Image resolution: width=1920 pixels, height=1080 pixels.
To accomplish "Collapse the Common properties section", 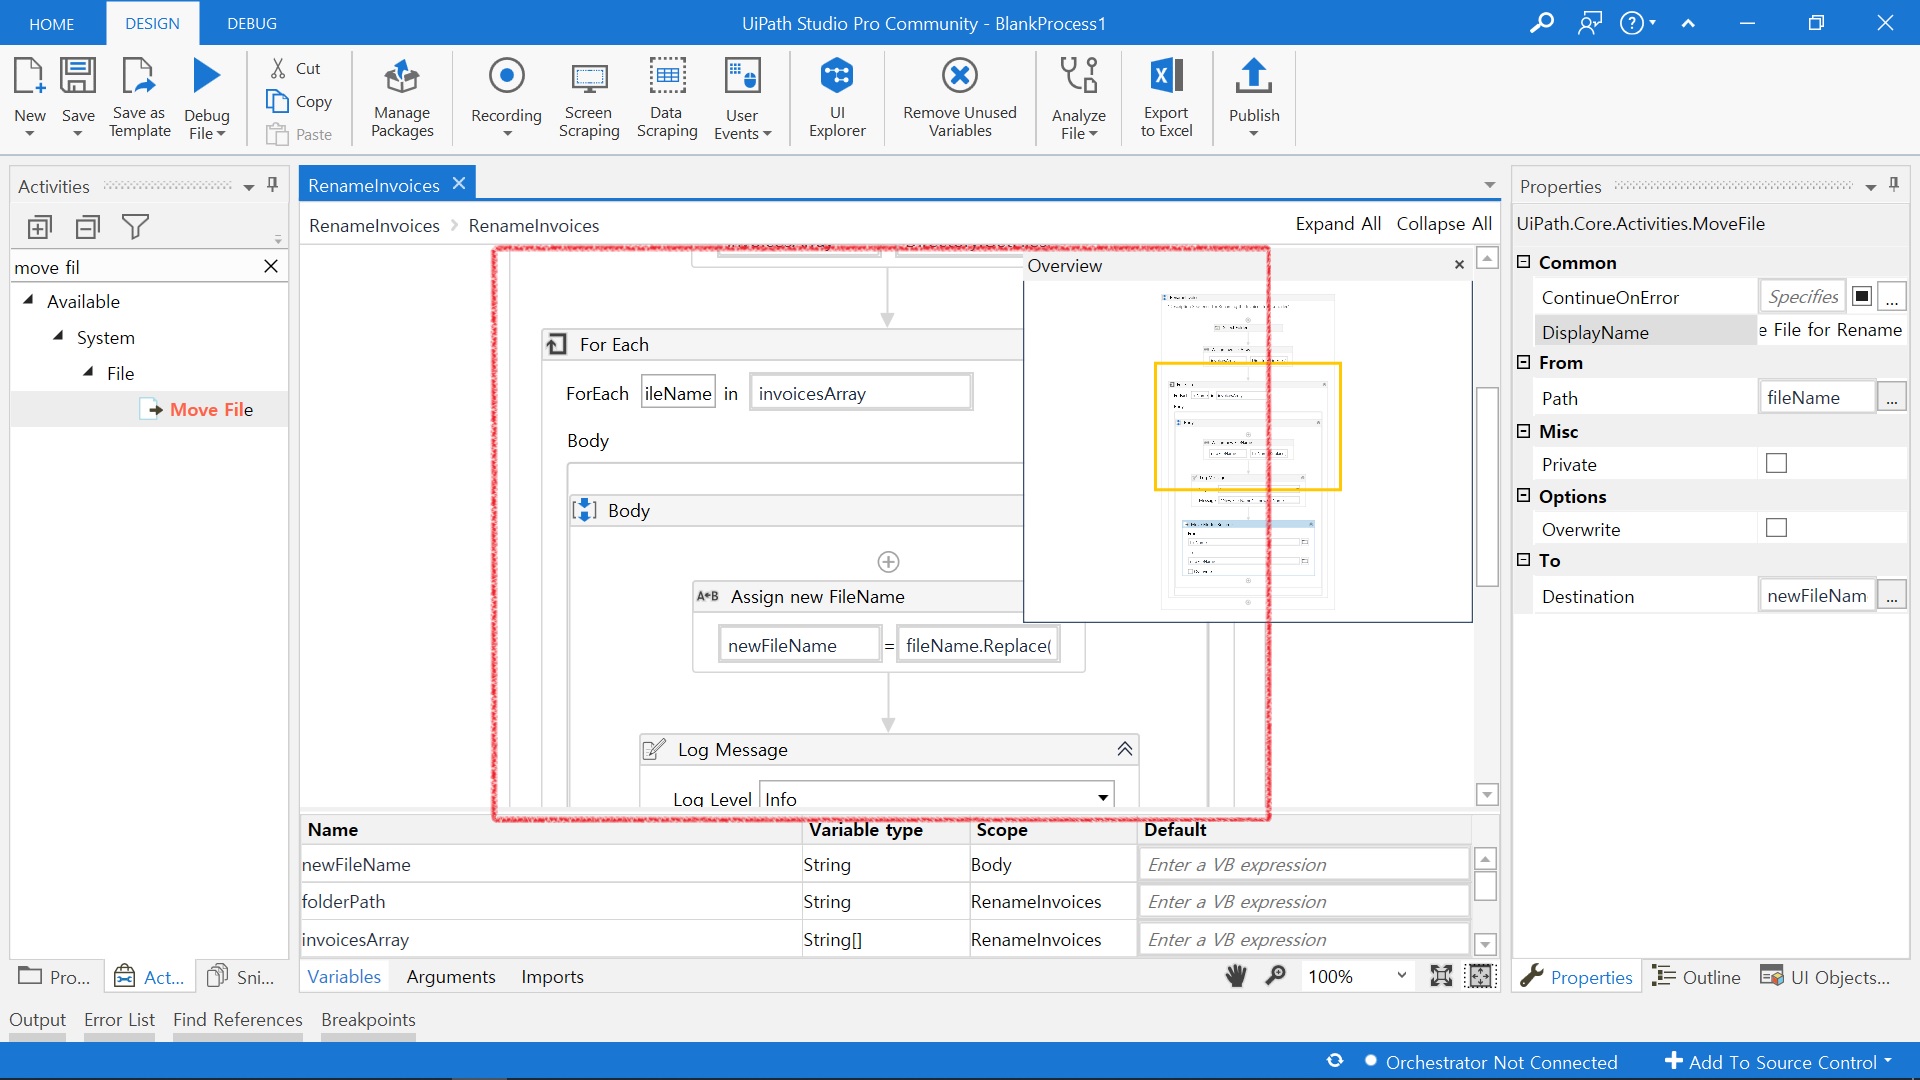I will (x=1524, y=262).
